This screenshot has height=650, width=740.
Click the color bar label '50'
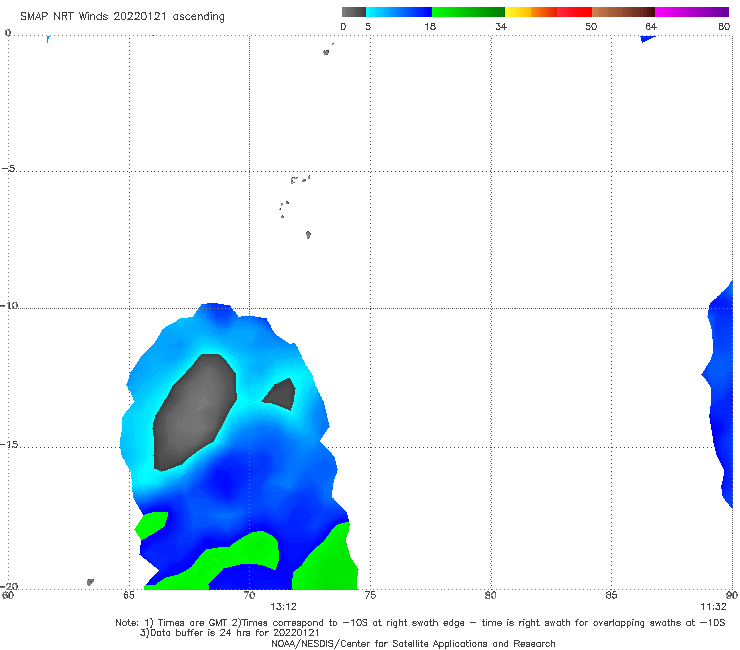591,26
